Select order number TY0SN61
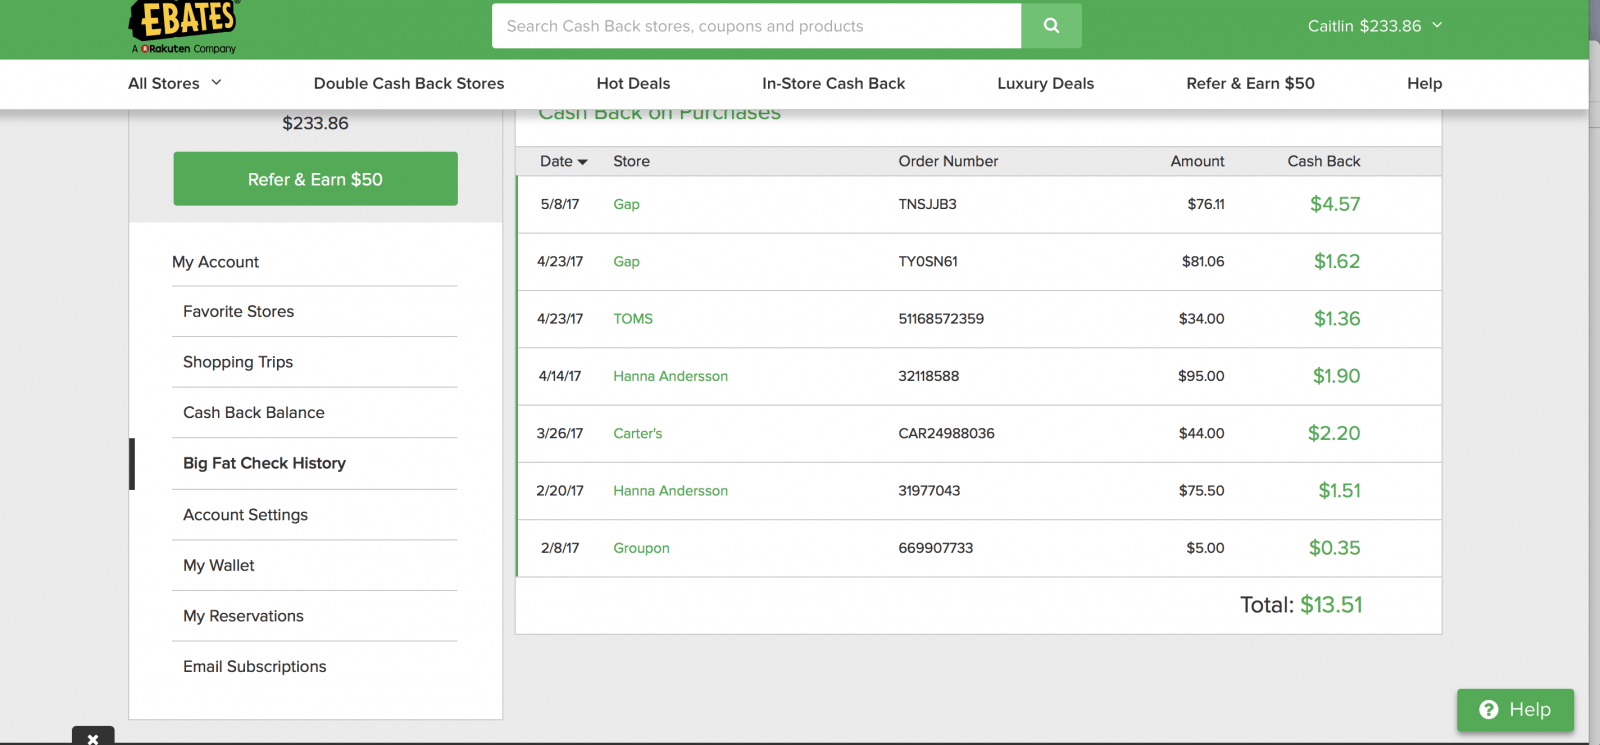 [928, 261]
